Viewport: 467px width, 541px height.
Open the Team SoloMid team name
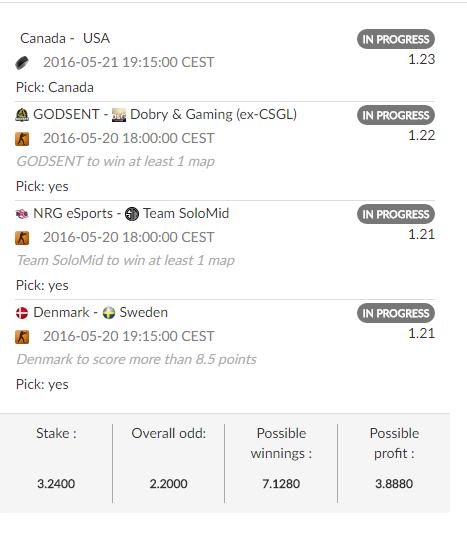(186, 214)
